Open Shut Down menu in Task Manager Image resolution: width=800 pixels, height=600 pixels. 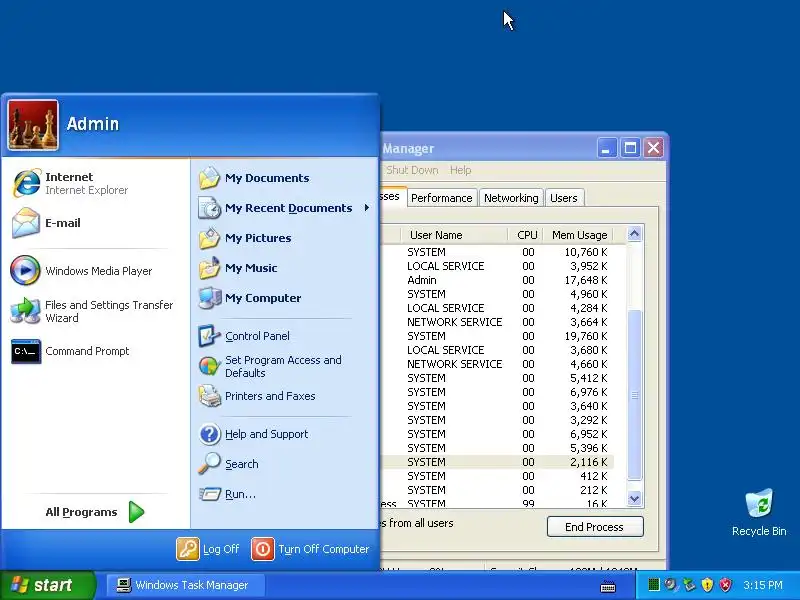(412, 170)
